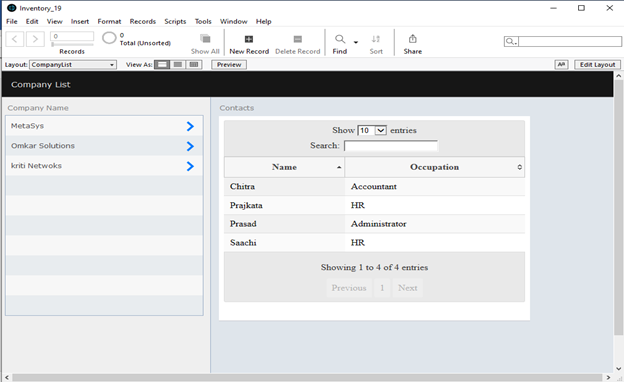The image size is (624, 382).
Task: Sort contacts by Name column header
Action: pos(285,167)
